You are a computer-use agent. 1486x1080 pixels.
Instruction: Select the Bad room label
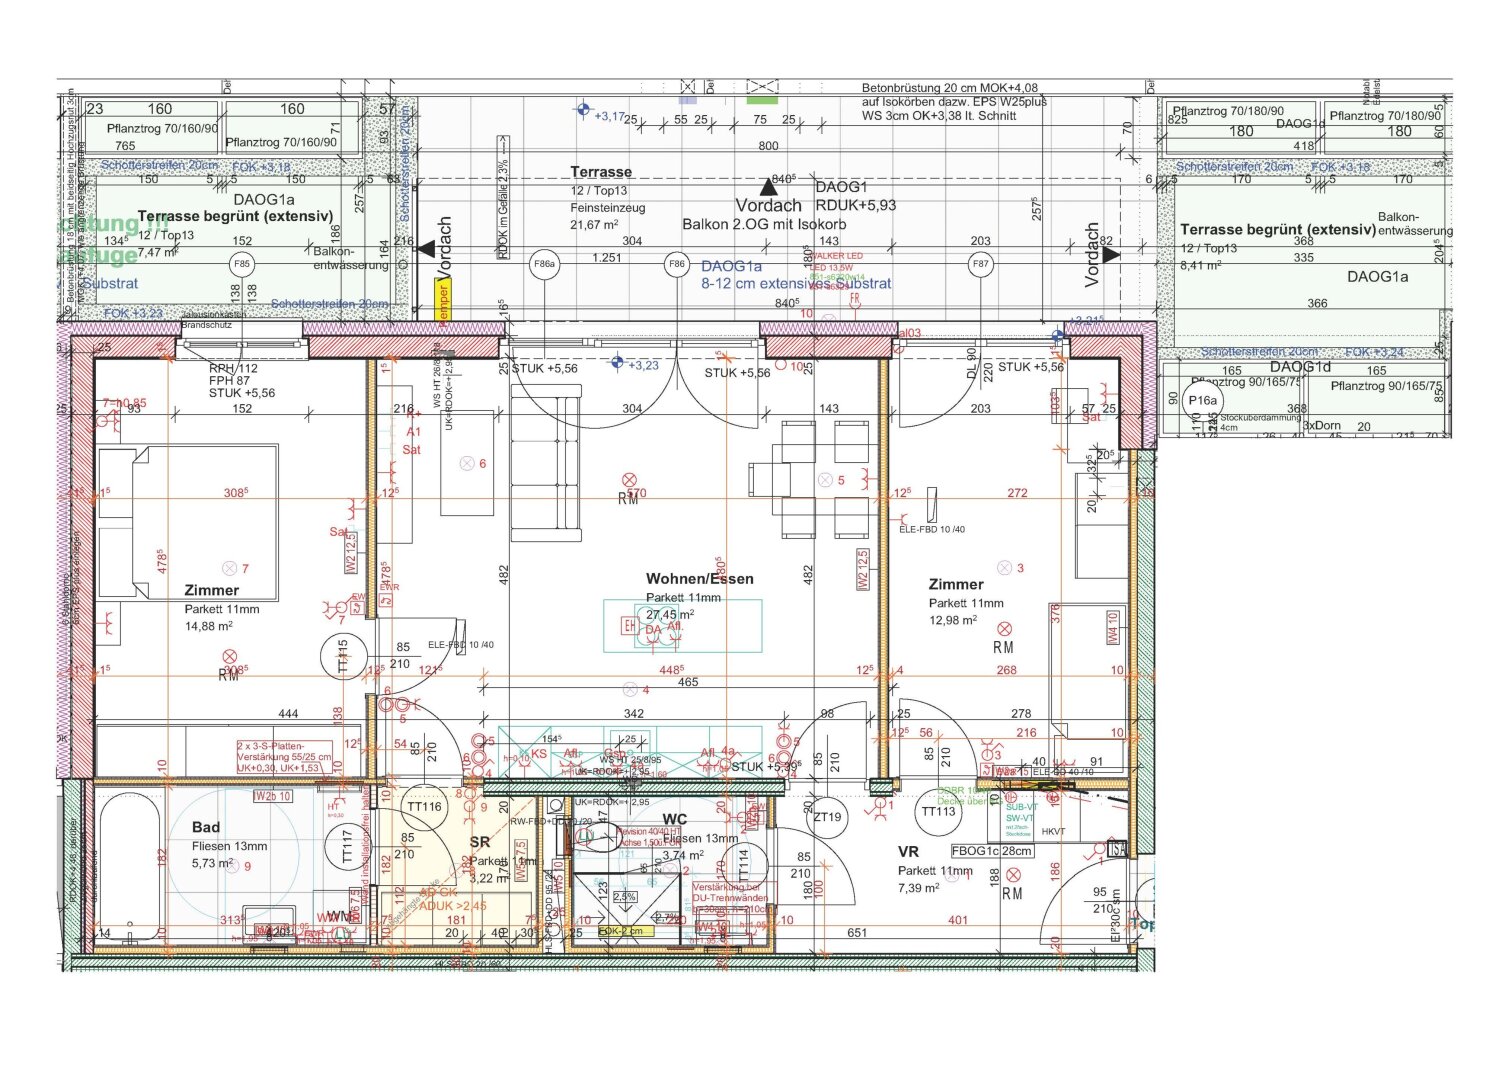coord(206,827)
